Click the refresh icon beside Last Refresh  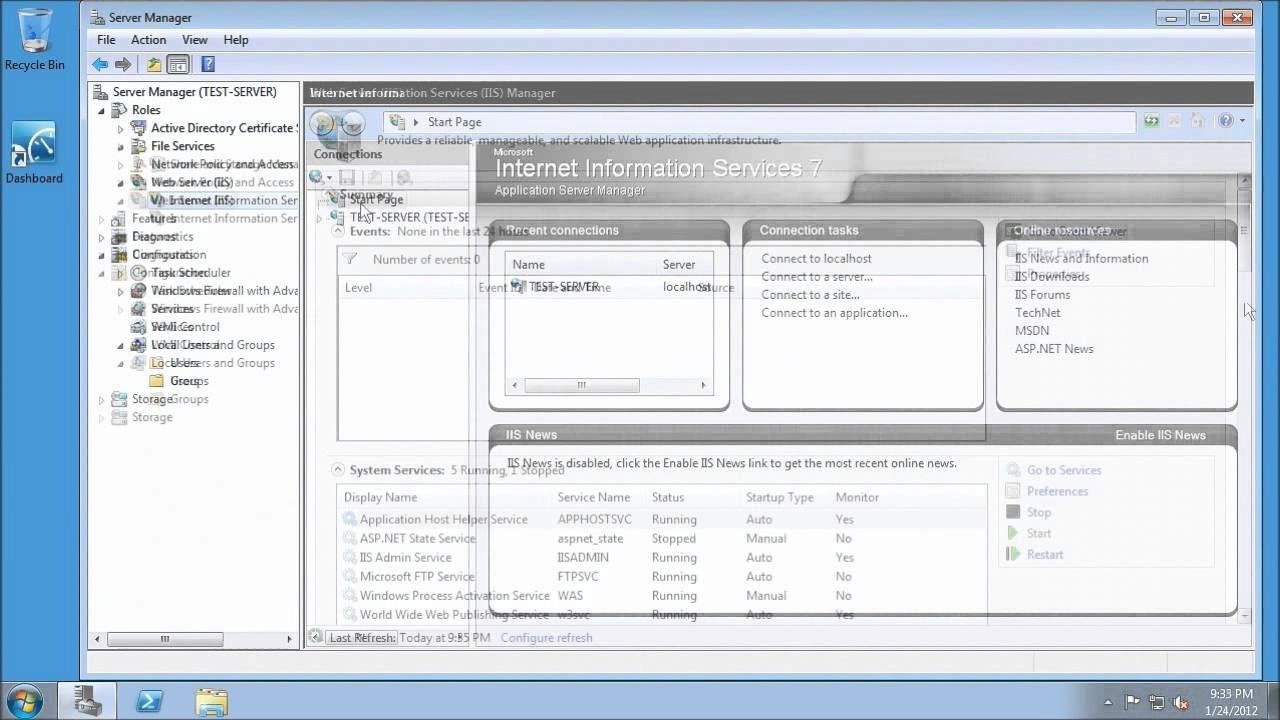pyautogui.click(x=316, y=637)
